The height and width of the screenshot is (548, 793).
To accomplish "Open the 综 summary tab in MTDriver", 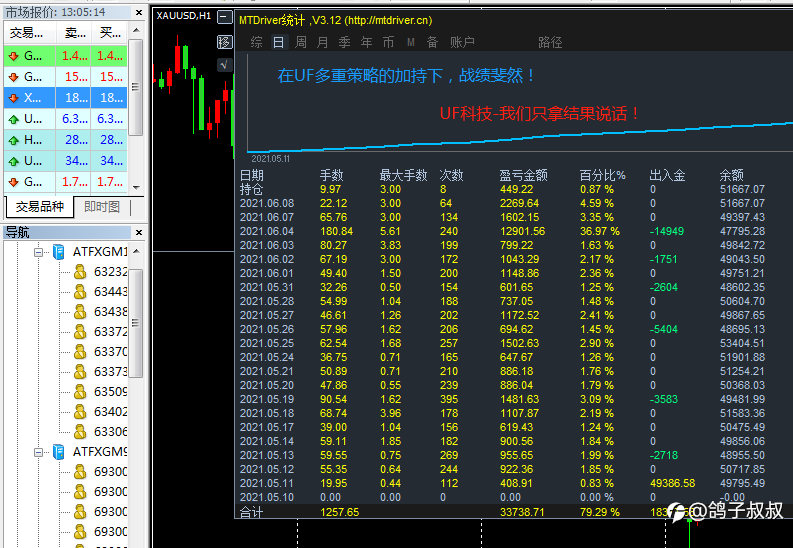I will click(256, 42).
